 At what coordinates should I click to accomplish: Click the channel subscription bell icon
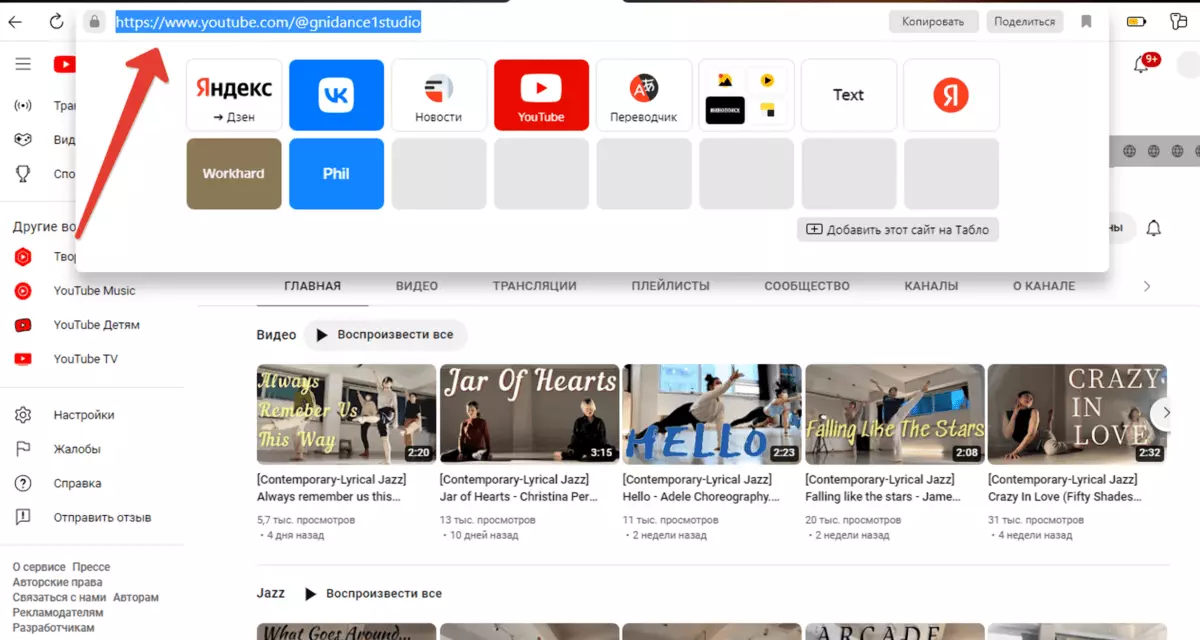1153,228
